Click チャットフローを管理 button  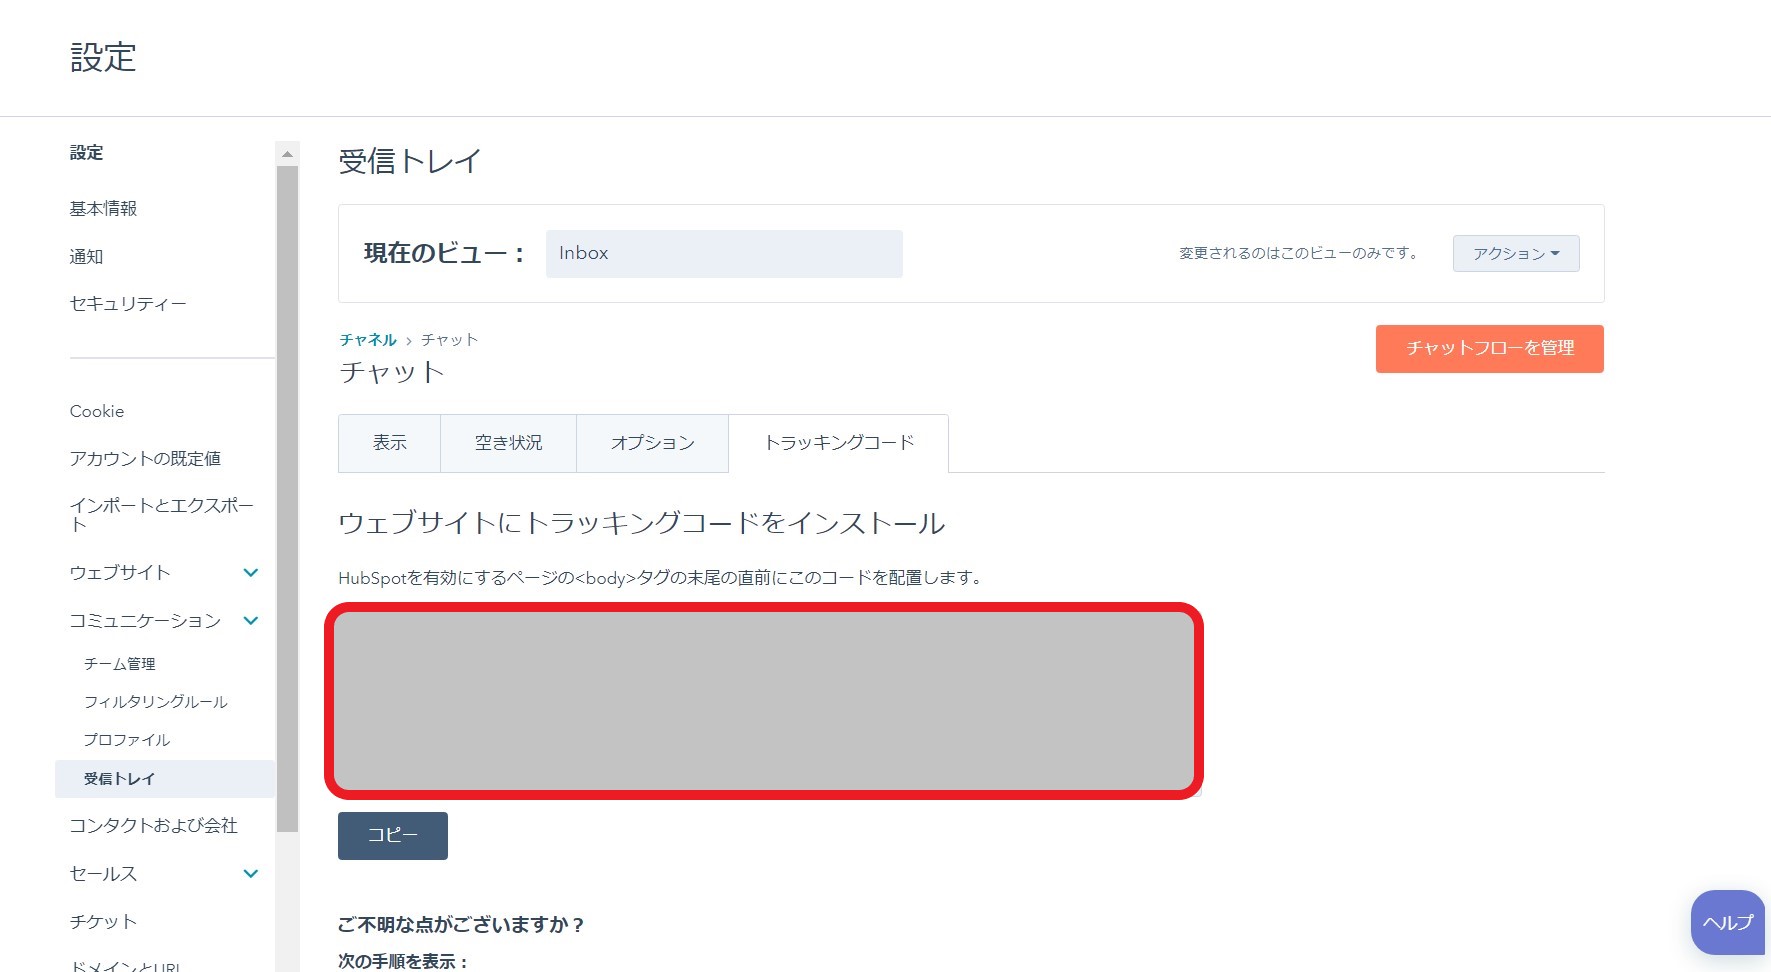point(1490,348)
